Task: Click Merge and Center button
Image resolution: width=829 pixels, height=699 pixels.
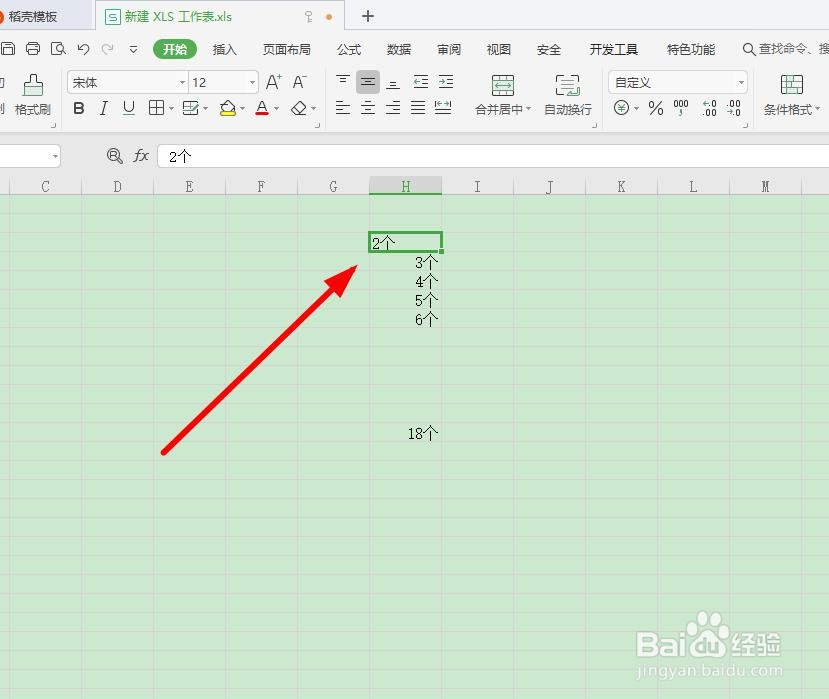Action: 502,95
